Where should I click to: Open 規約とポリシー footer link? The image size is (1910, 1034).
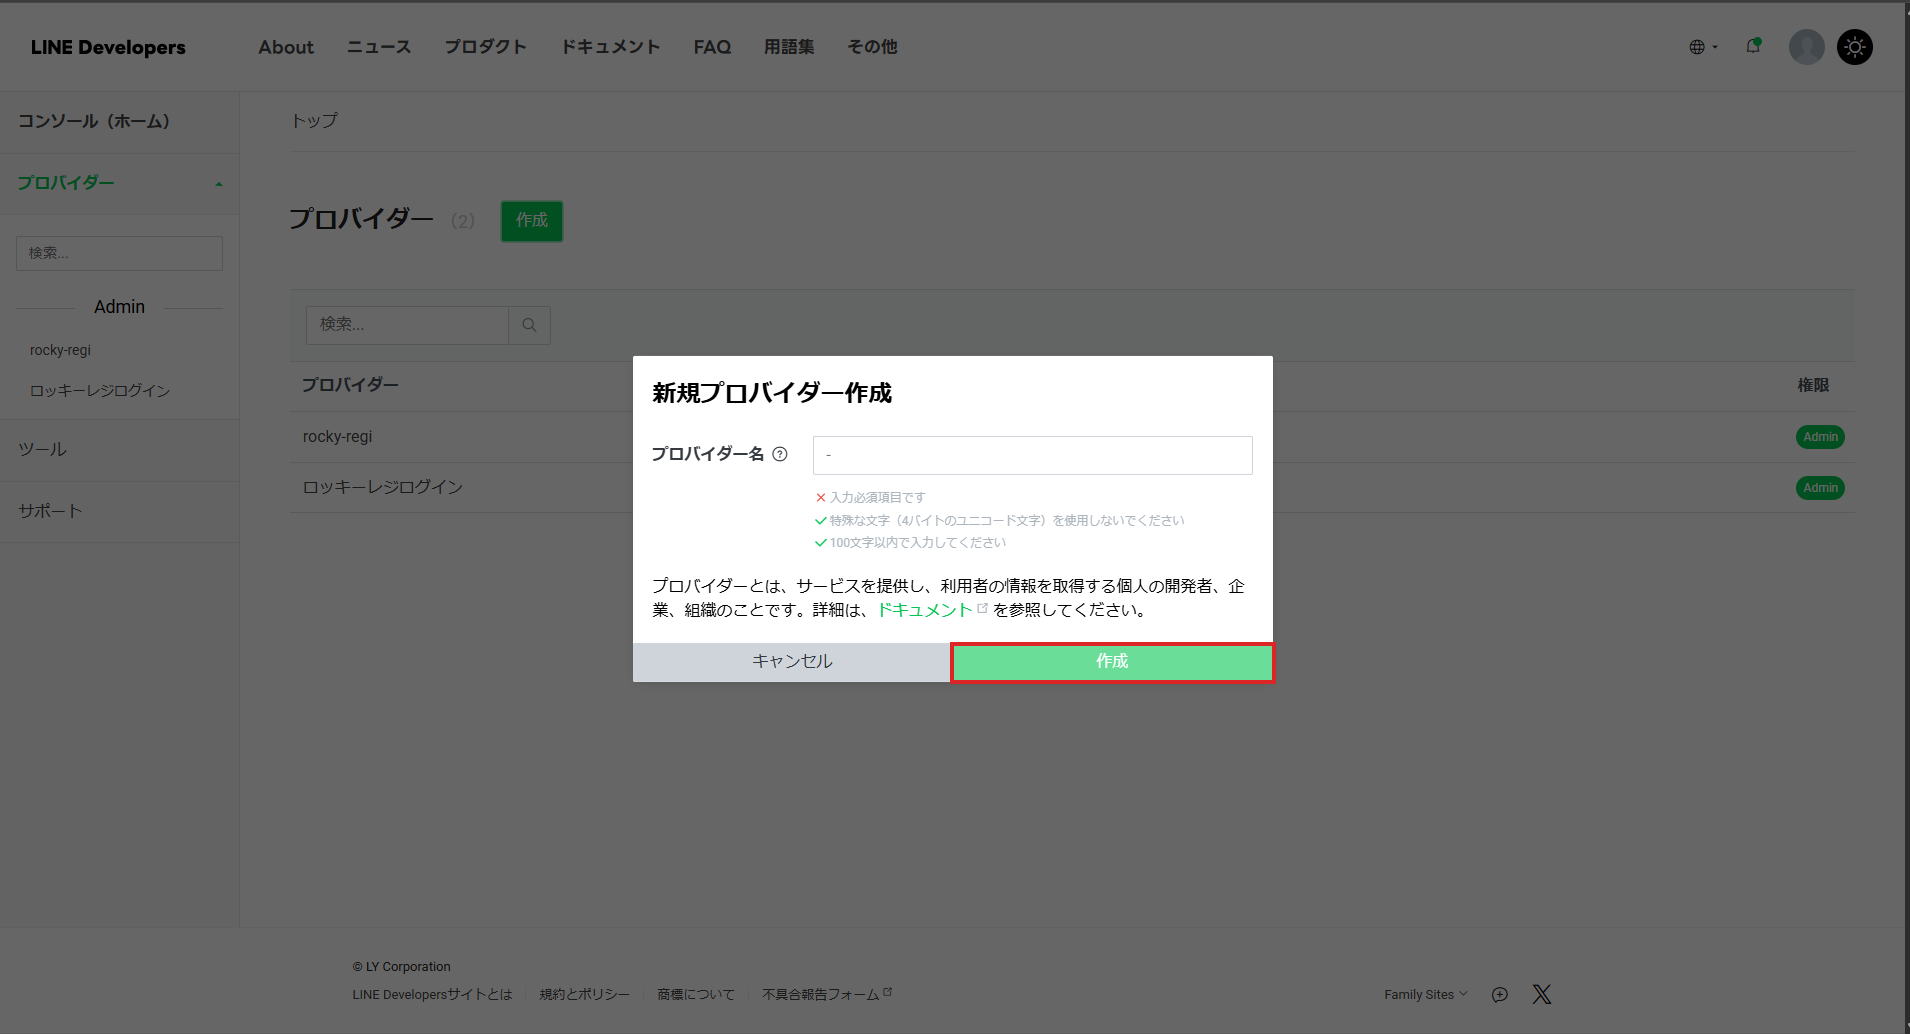point(585,995)
